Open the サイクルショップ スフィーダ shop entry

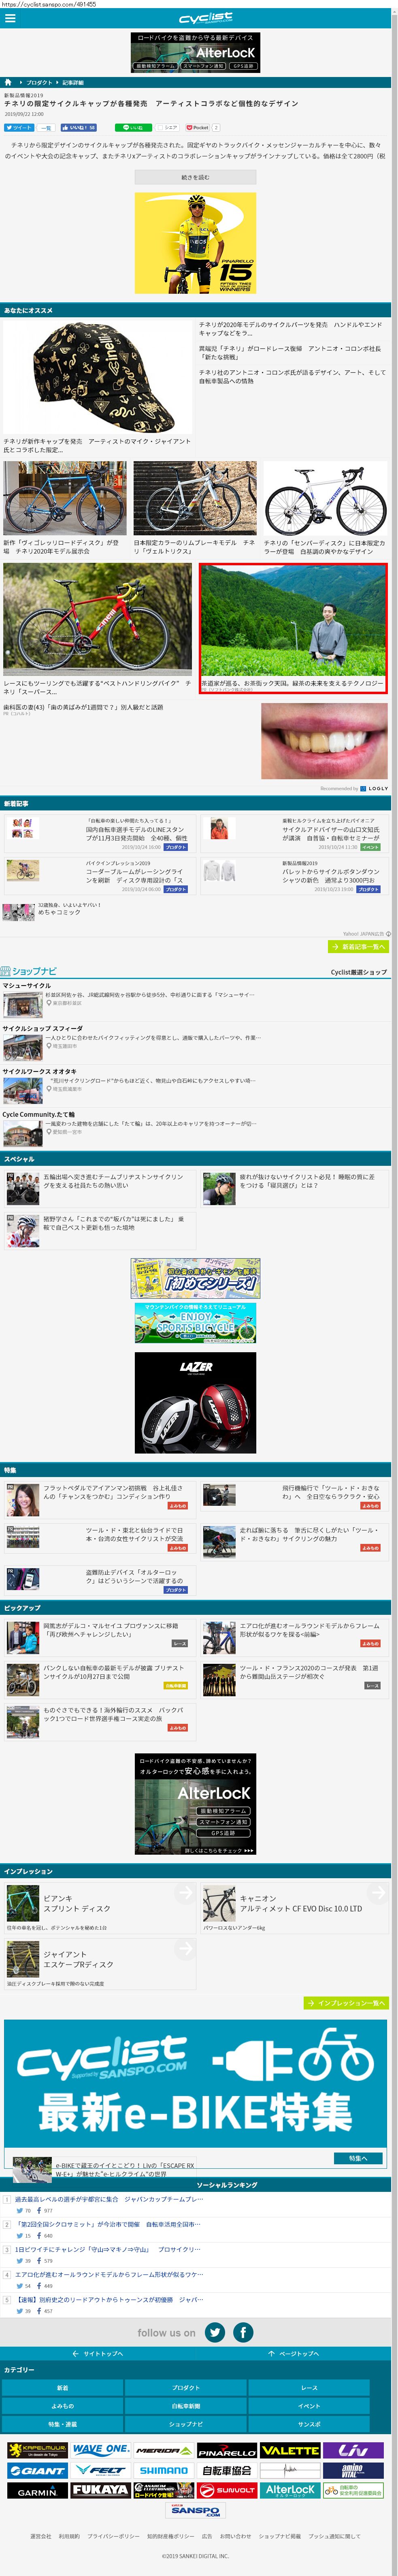pyautogui.click(x=195, y=1043)
